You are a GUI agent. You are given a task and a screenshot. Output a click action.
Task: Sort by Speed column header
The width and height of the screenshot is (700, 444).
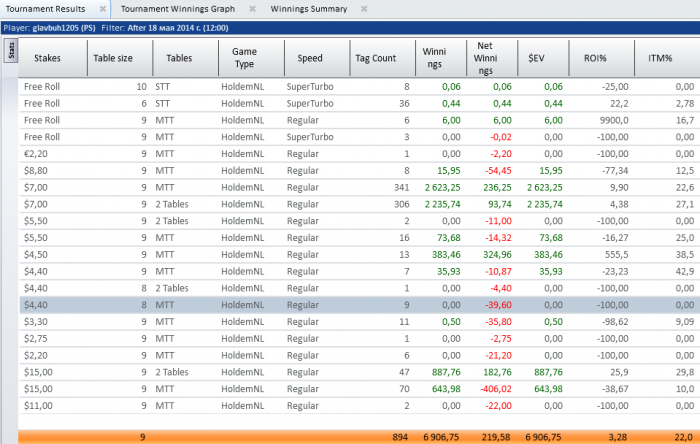317,58
